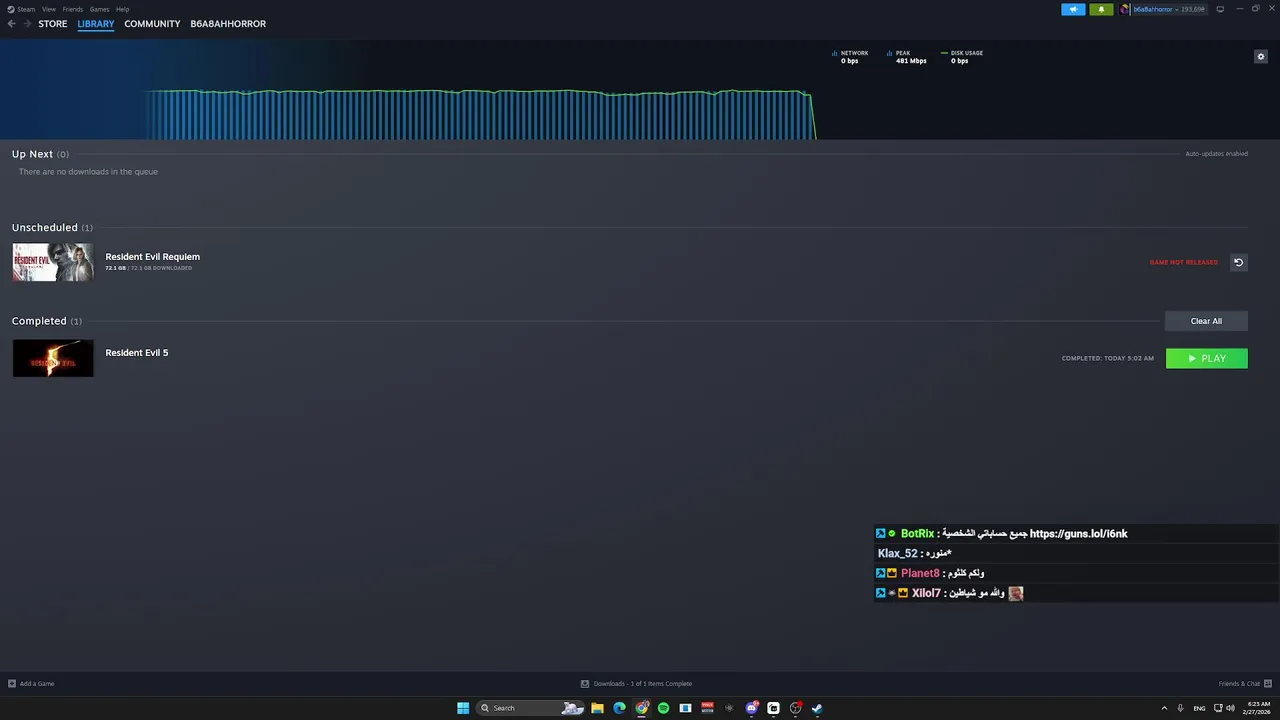Click the Up Next section heading
Screen dimensions: 1280x720
coord(40,154)
